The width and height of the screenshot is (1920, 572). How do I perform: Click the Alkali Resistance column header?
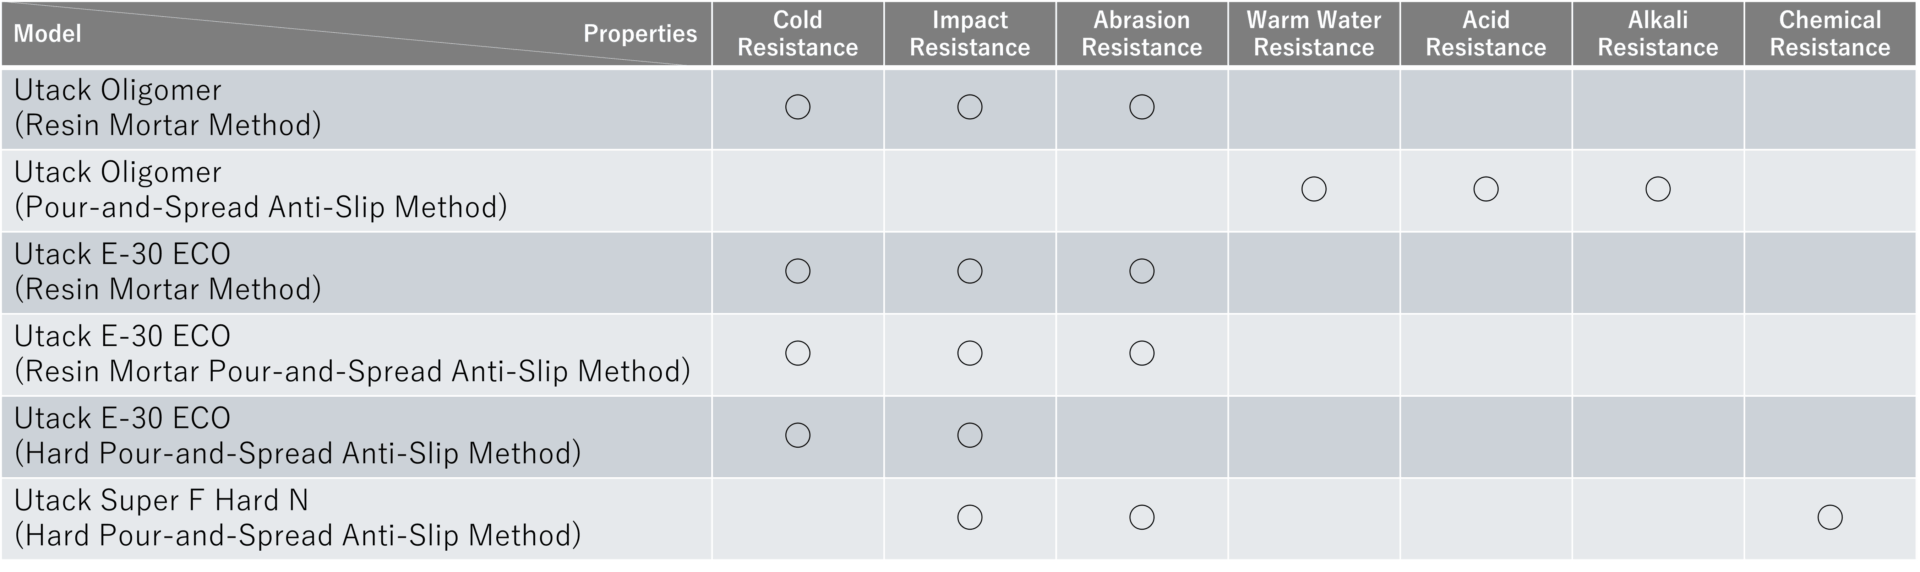coord(1657,34)
